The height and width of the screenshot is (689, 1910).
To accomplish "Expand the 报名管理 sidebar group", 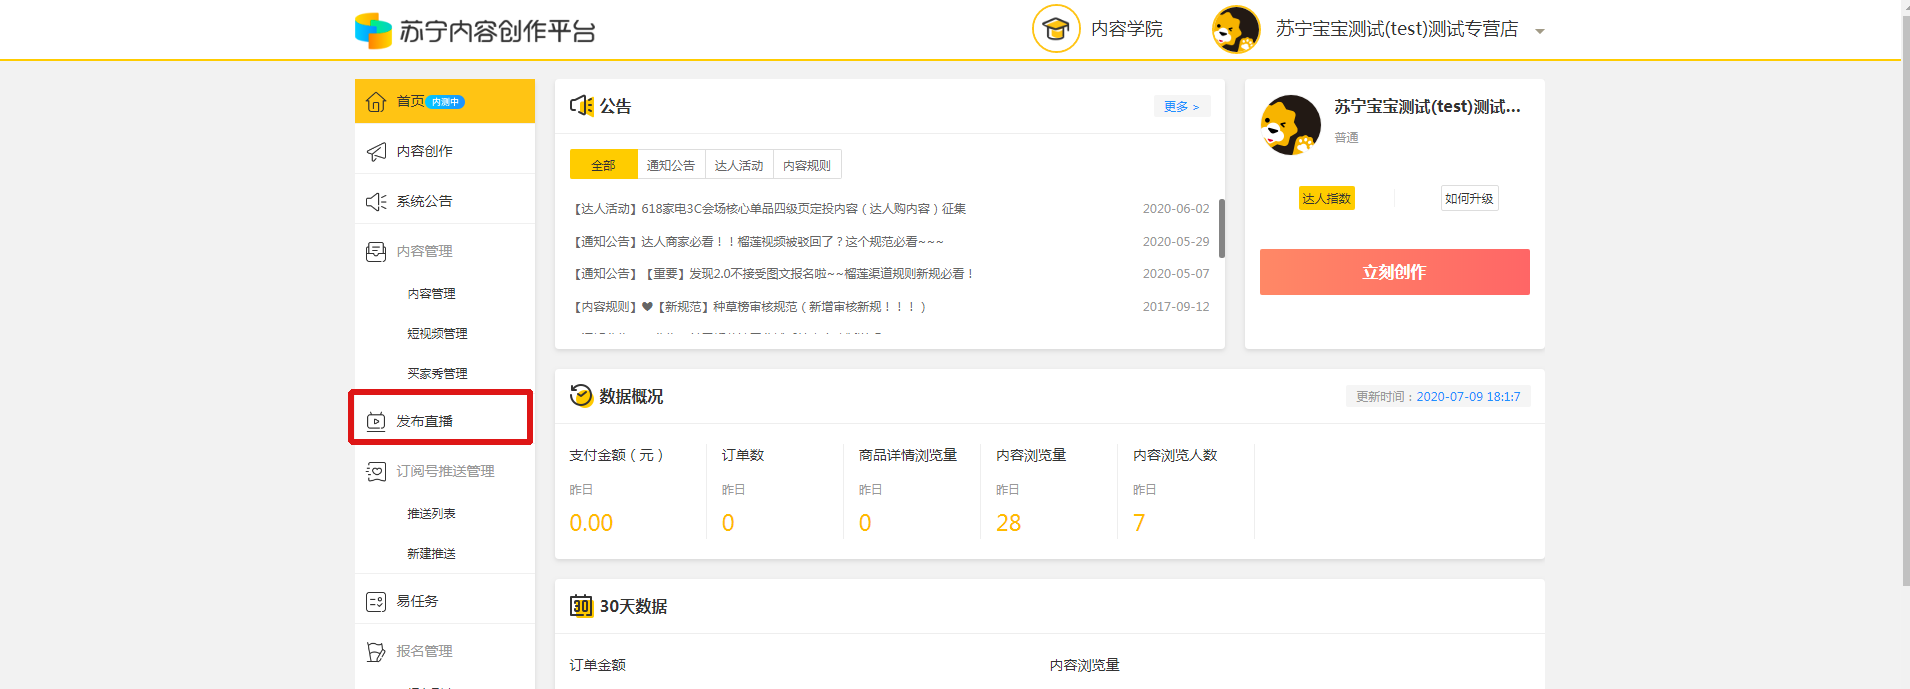I will (x=445, y=651).
